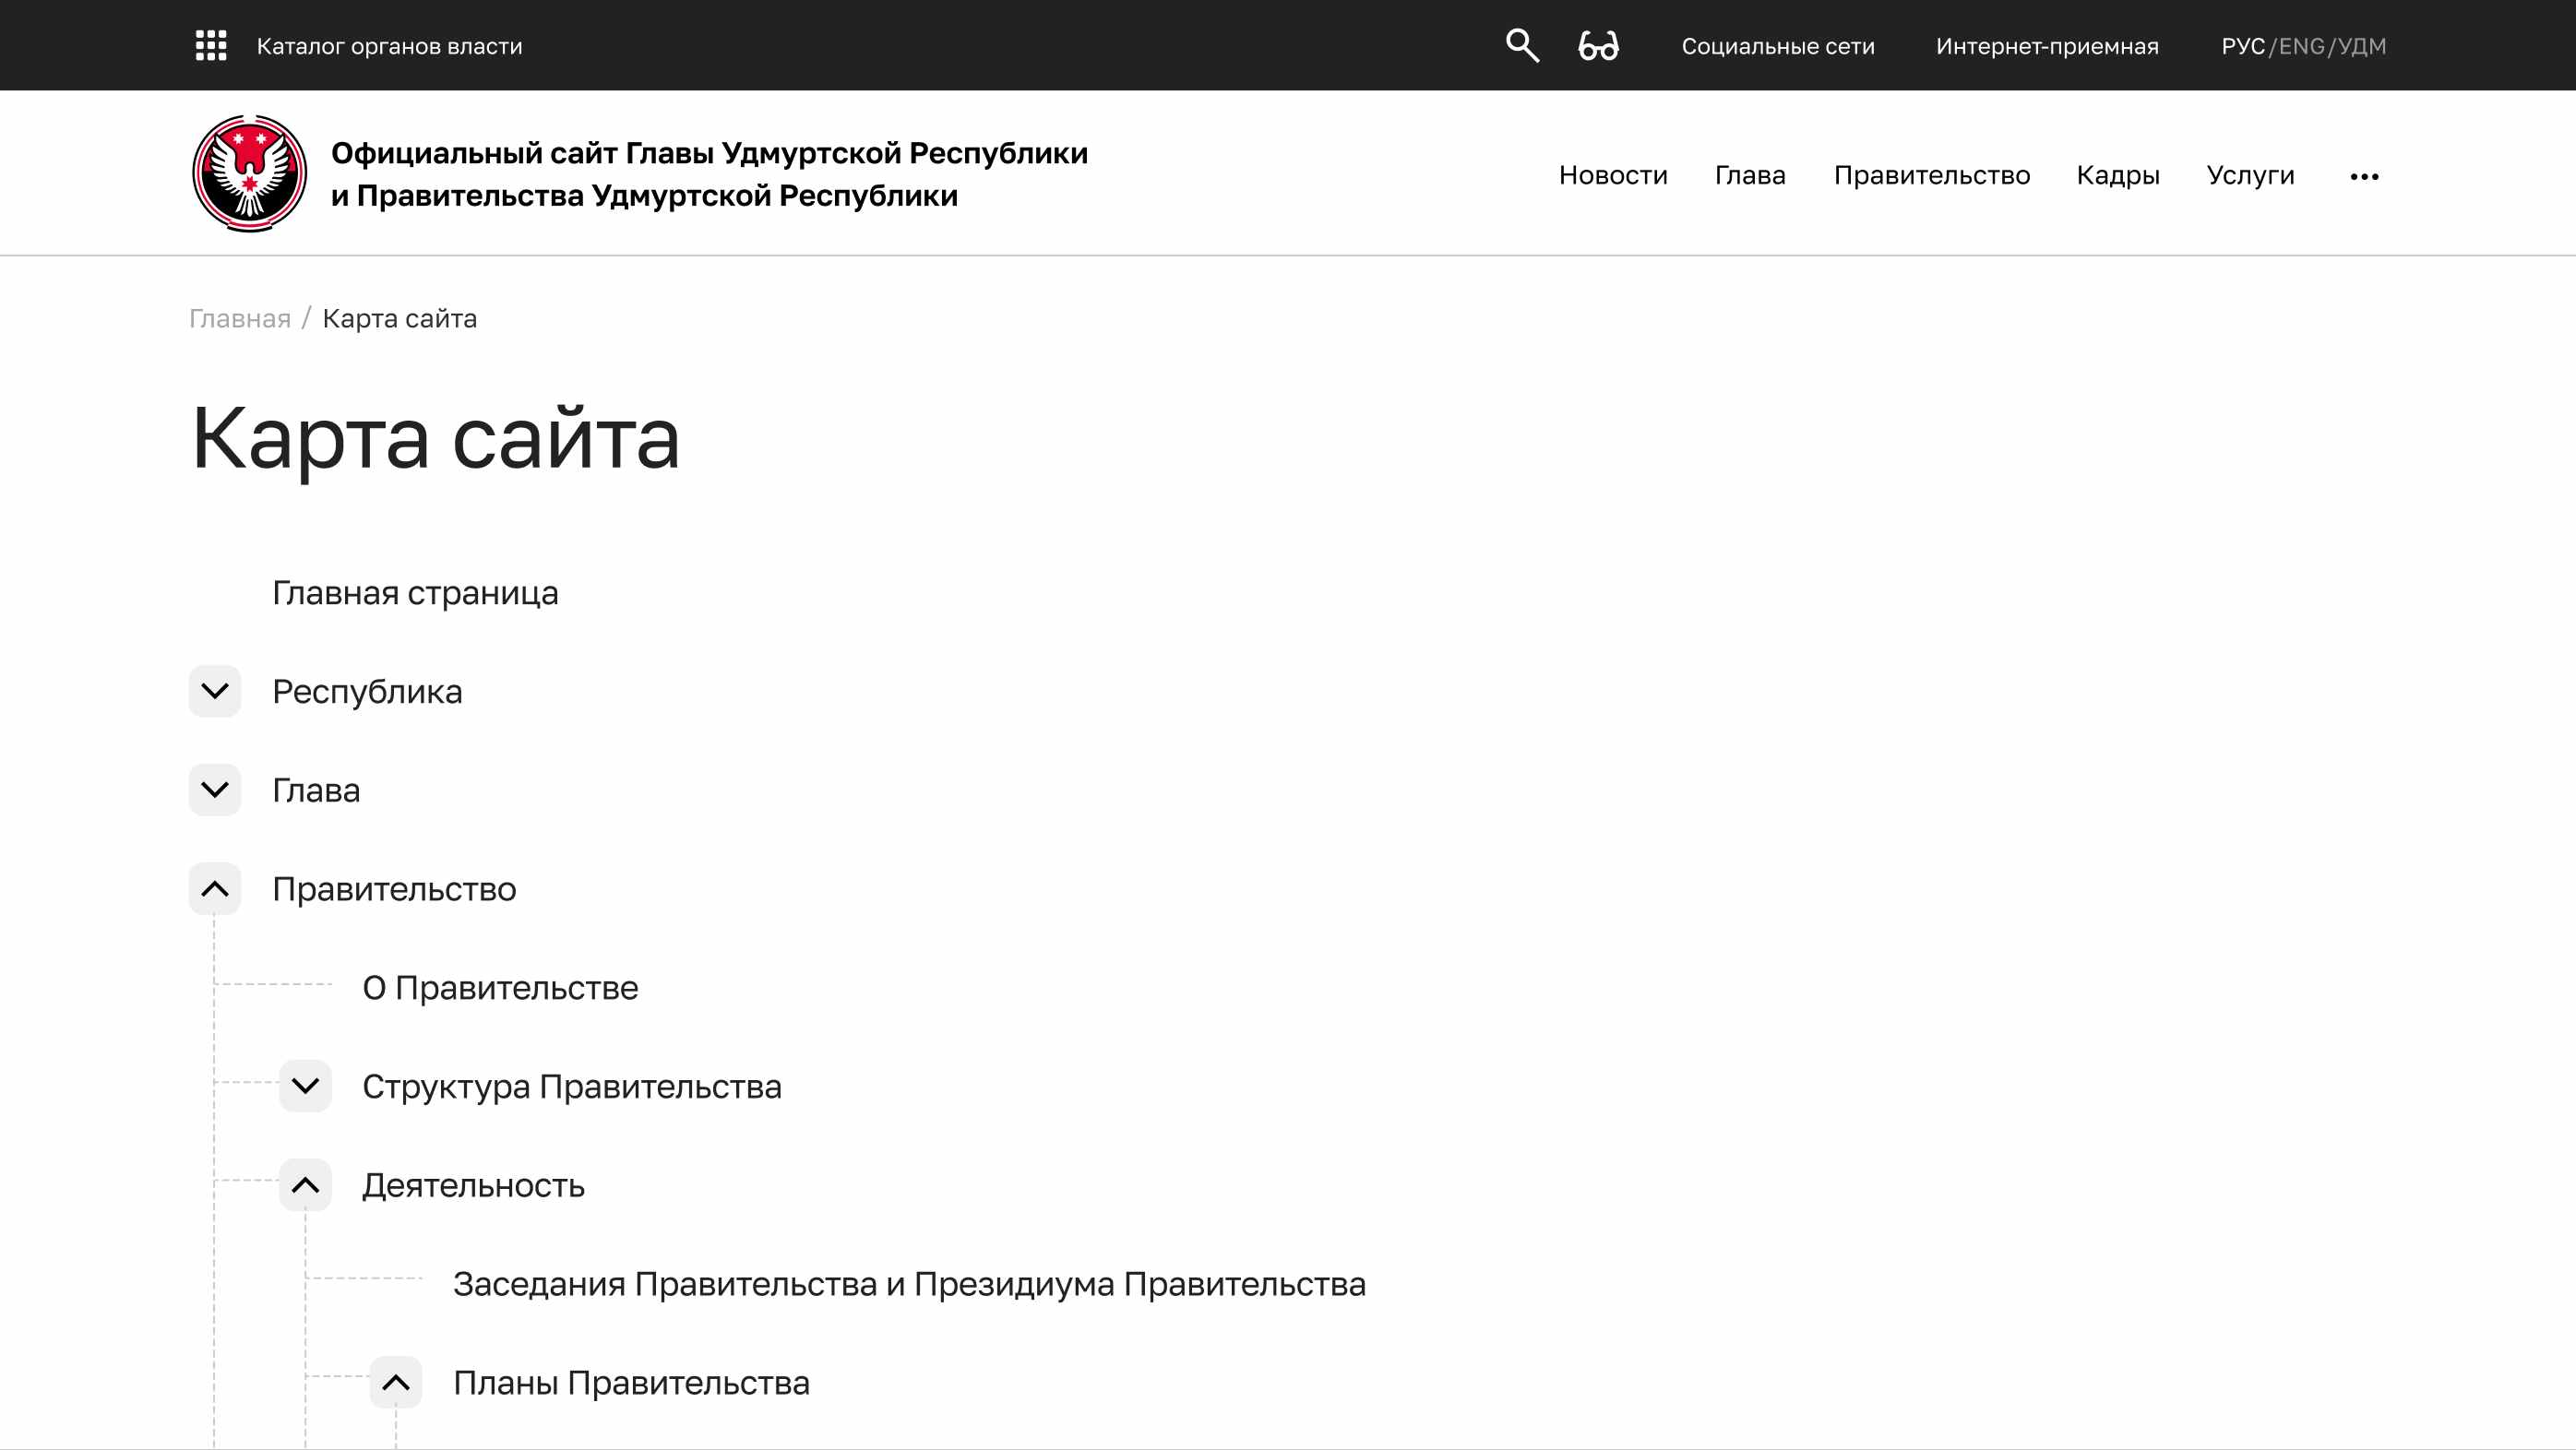Screen dimensions: 2576x1450
Task: Open Кадры in the main menu
Action: 2117,175
